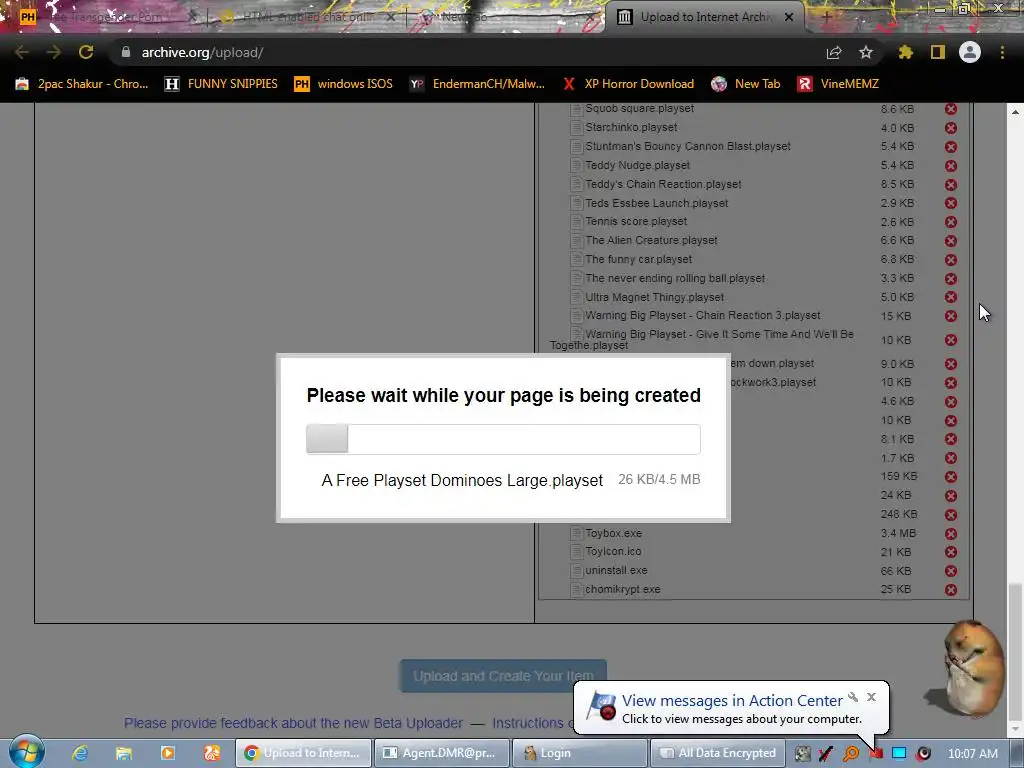View site information via lock icon

126,52
